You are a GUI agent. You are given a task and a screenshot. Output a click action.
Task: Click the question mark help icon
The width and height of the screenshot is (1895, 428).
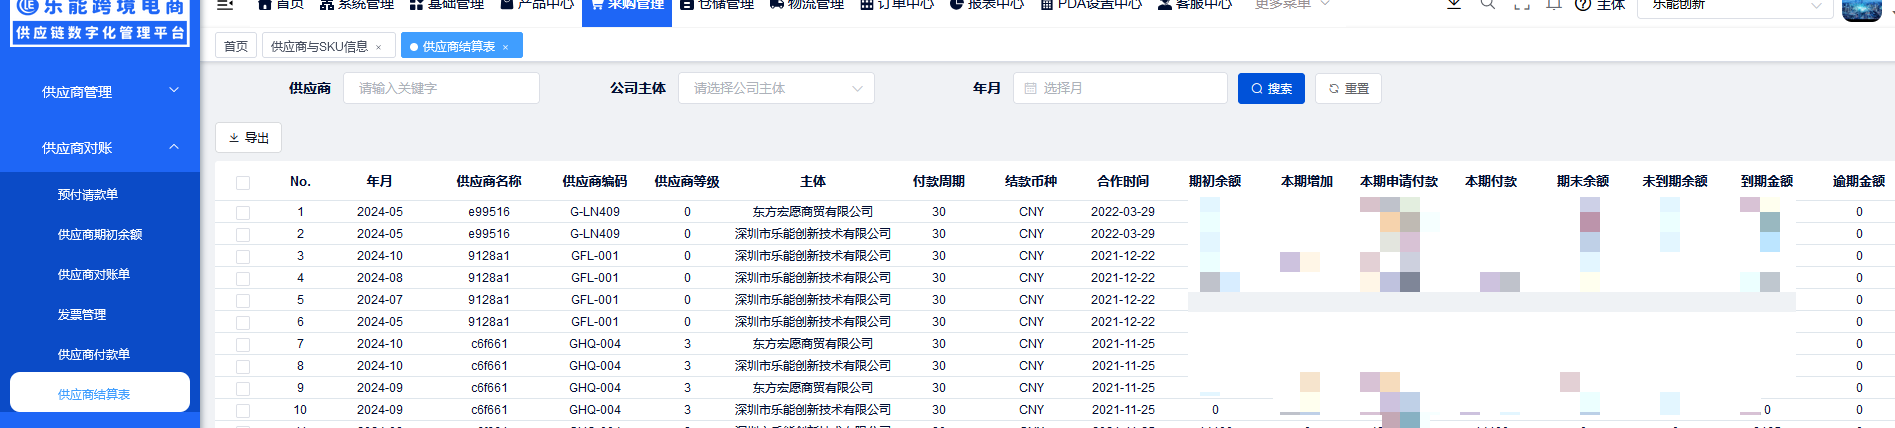(1583, 4)
